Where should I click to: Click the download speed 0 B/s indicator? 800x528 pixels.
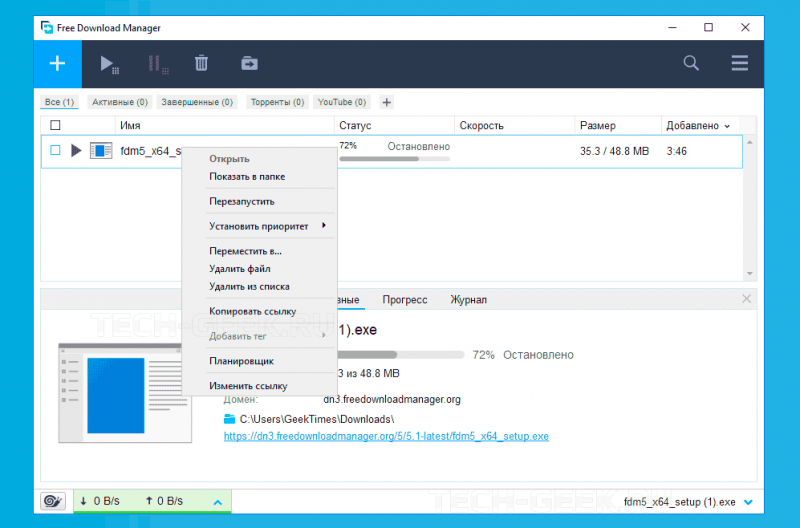tap(100, 501)
